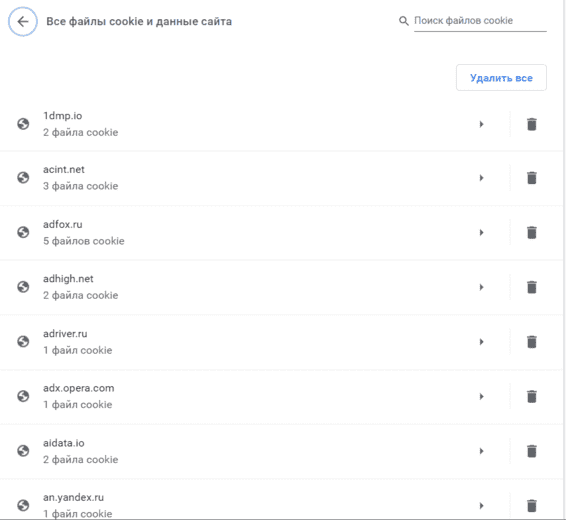Expand adx.opera.com details arrow
Screen dimensions: 566x520
481,396
